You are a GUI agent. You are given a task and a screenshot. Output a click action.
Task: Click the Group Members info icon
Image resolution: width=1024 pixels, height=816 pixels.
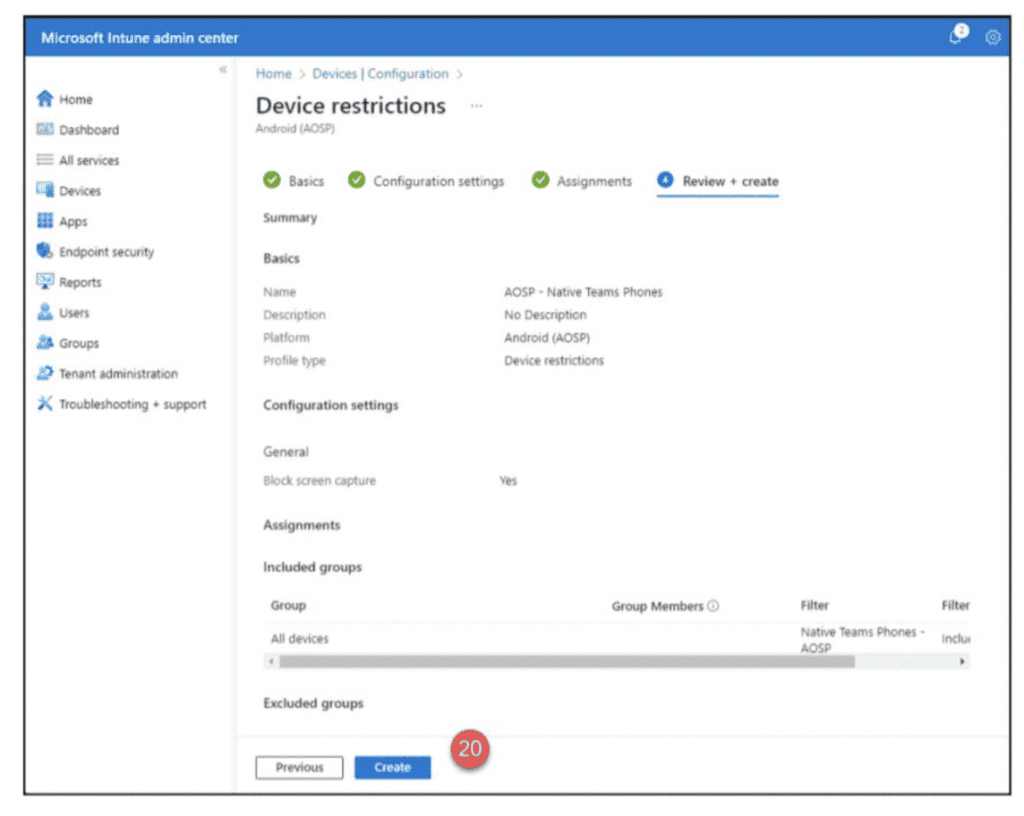pyautogui.click(x=713, y=606)
